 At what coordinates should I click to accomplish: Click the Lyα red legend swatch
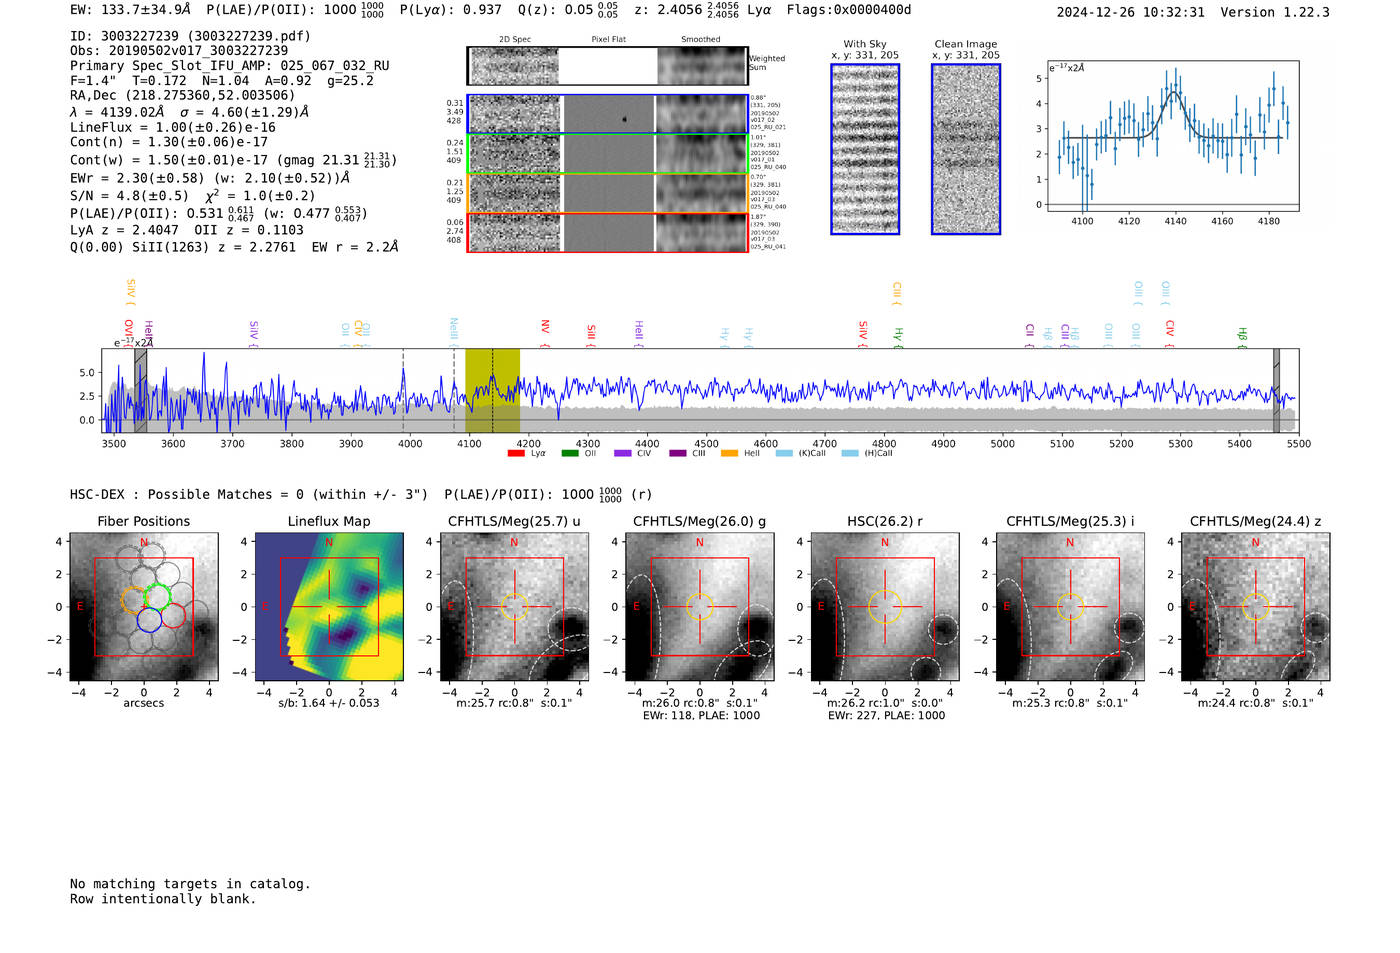click(x=516, y=454)
